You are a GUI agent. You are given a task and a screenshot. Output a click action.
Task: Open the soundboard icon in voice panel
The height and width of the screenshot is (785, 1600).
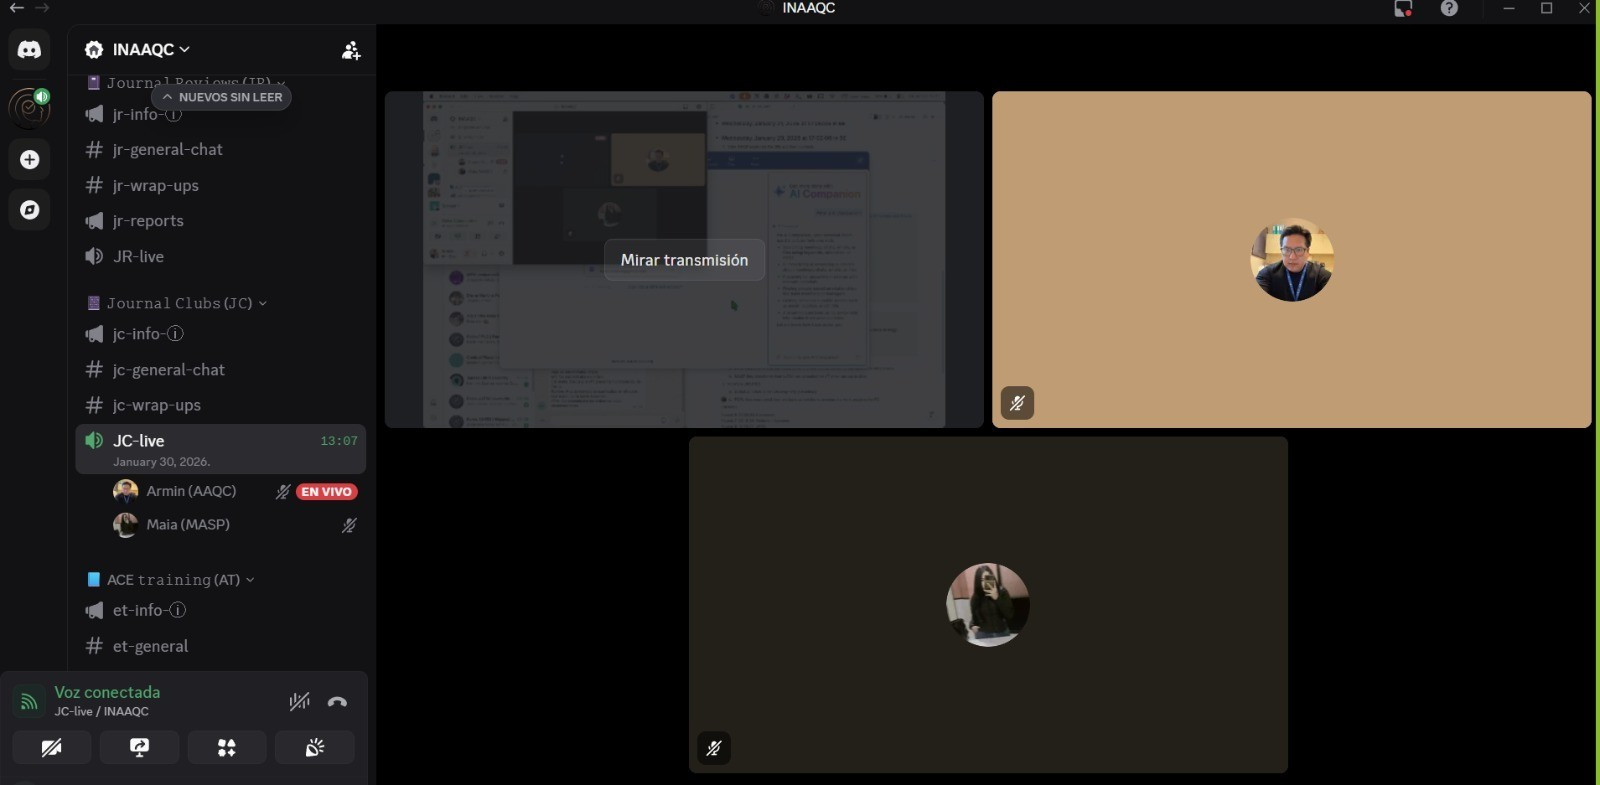pyautogui.click(x=315, y=748)
